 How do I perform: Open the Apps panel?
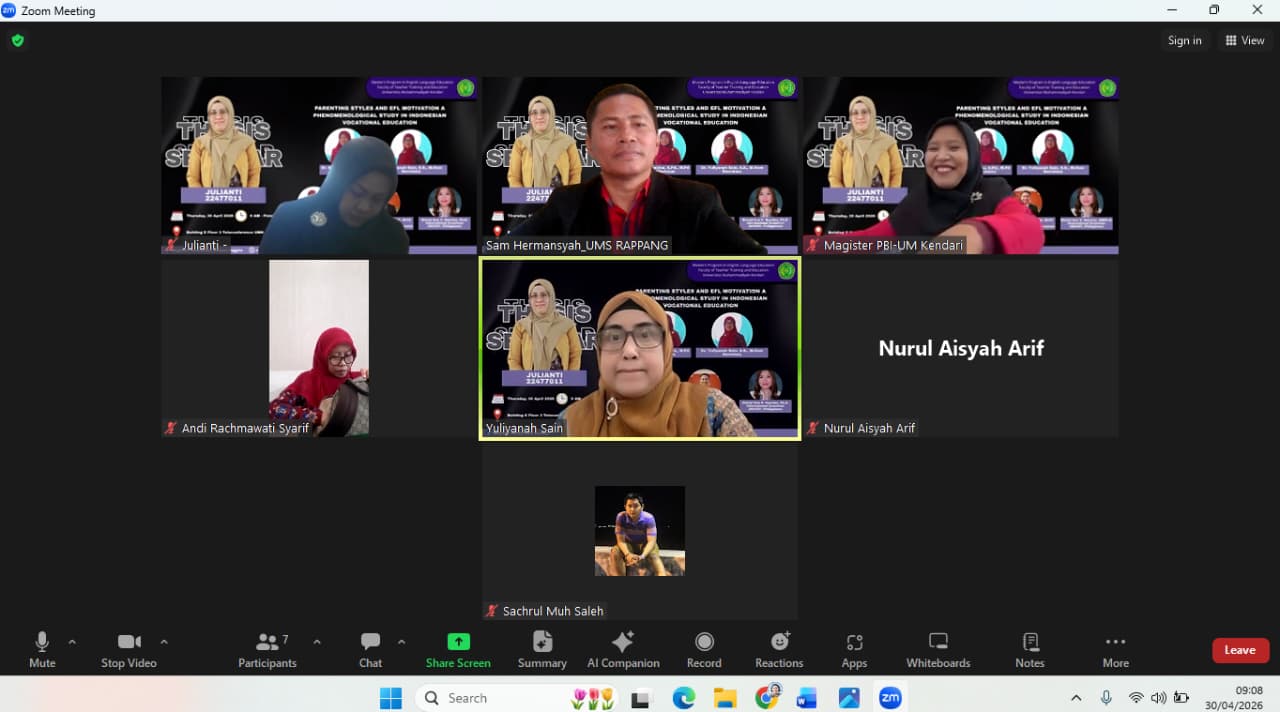click(854, 649)
